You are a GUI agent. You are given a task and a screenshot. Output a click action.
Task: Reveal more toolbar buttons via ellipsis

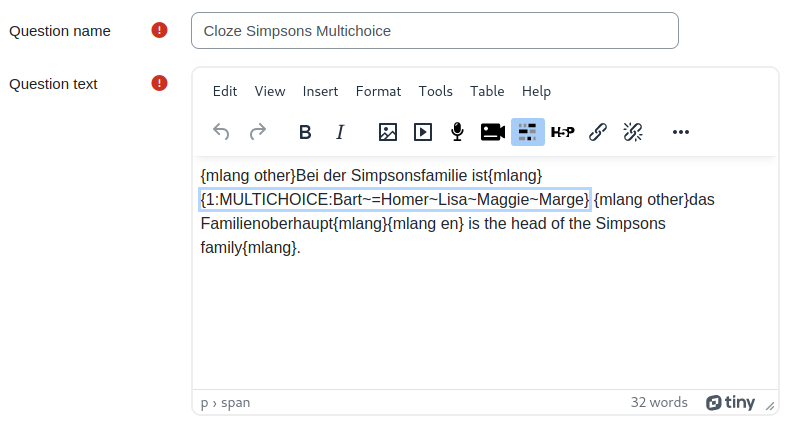(680, 132)
